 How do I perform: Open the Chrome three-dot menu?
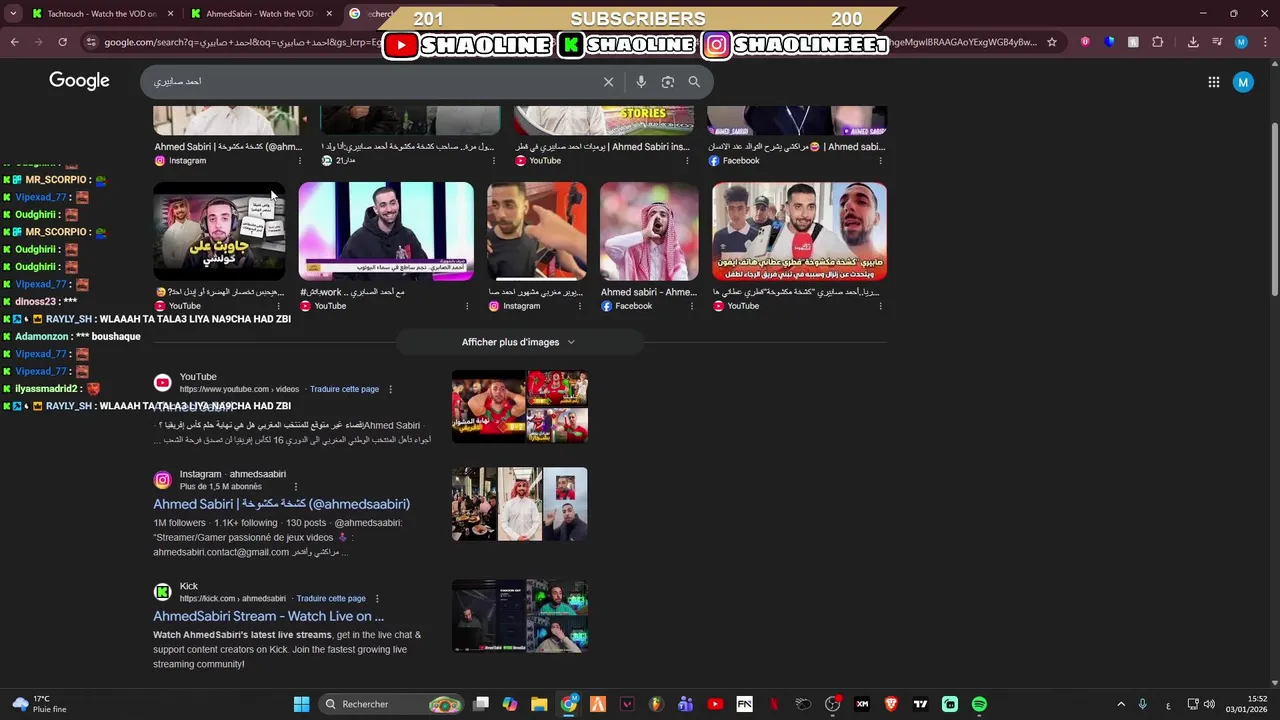click(x=1266, y=42)
